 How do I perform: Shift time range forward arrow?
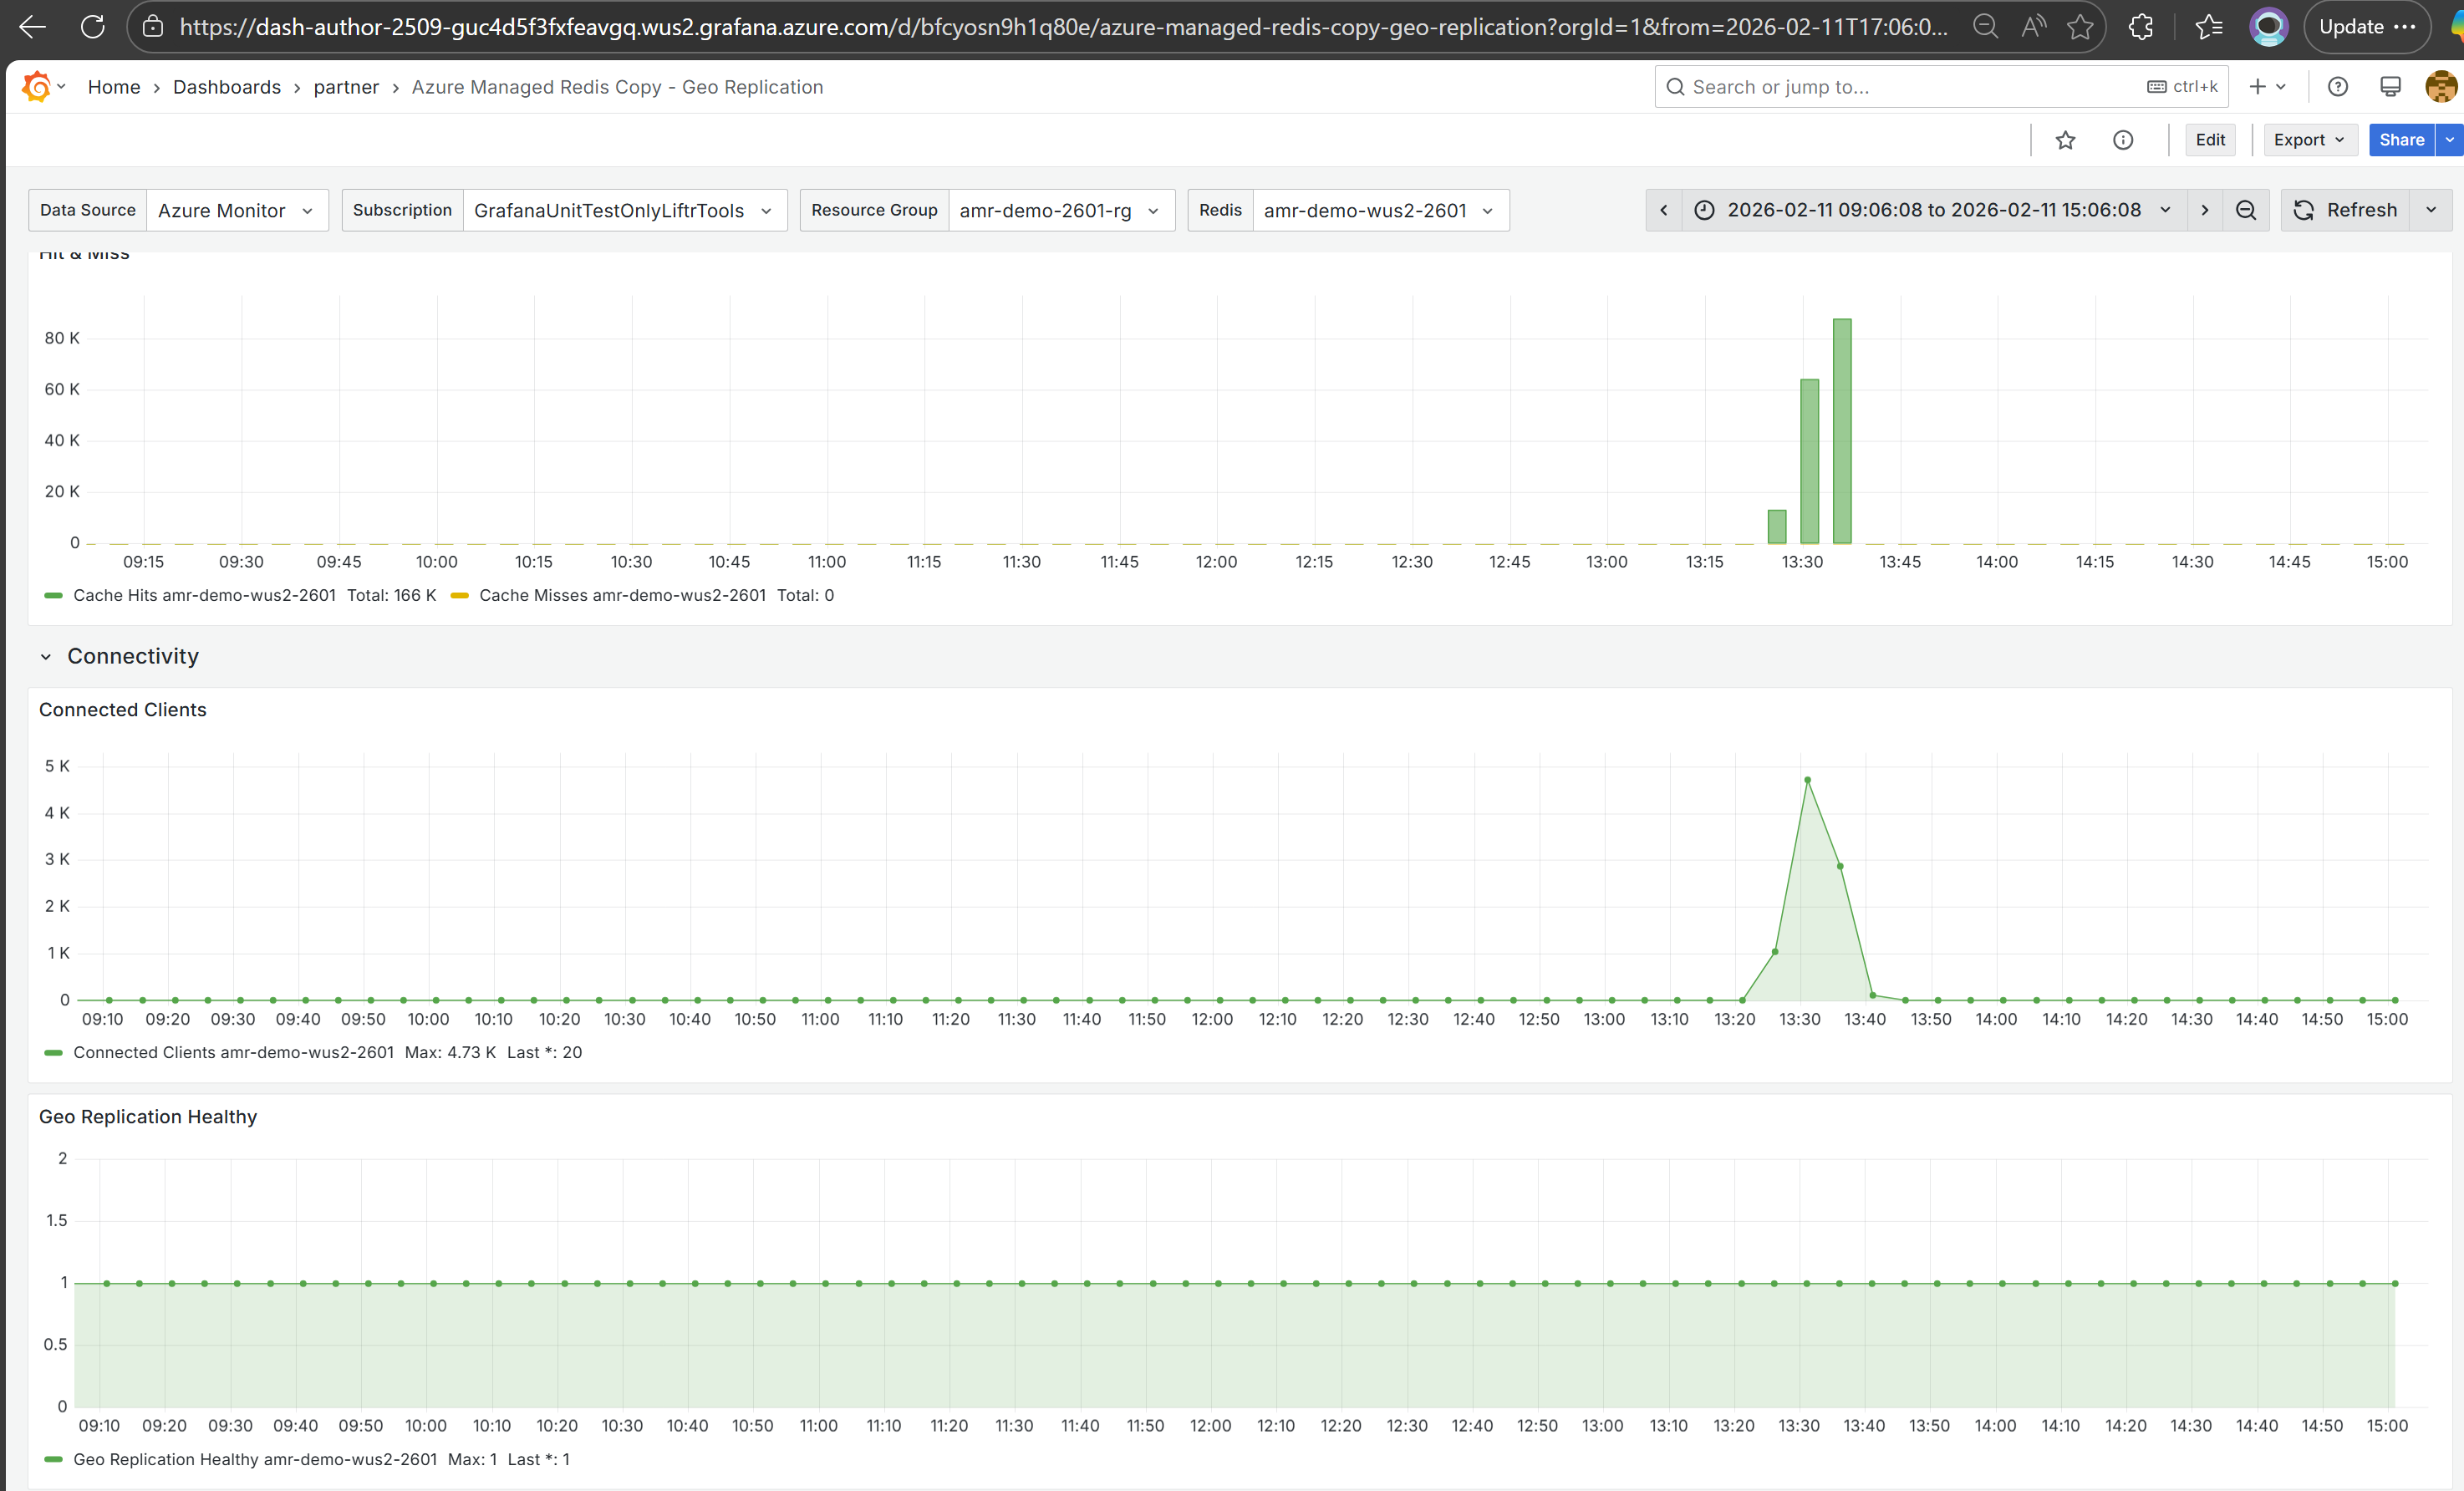point(2204,210)
